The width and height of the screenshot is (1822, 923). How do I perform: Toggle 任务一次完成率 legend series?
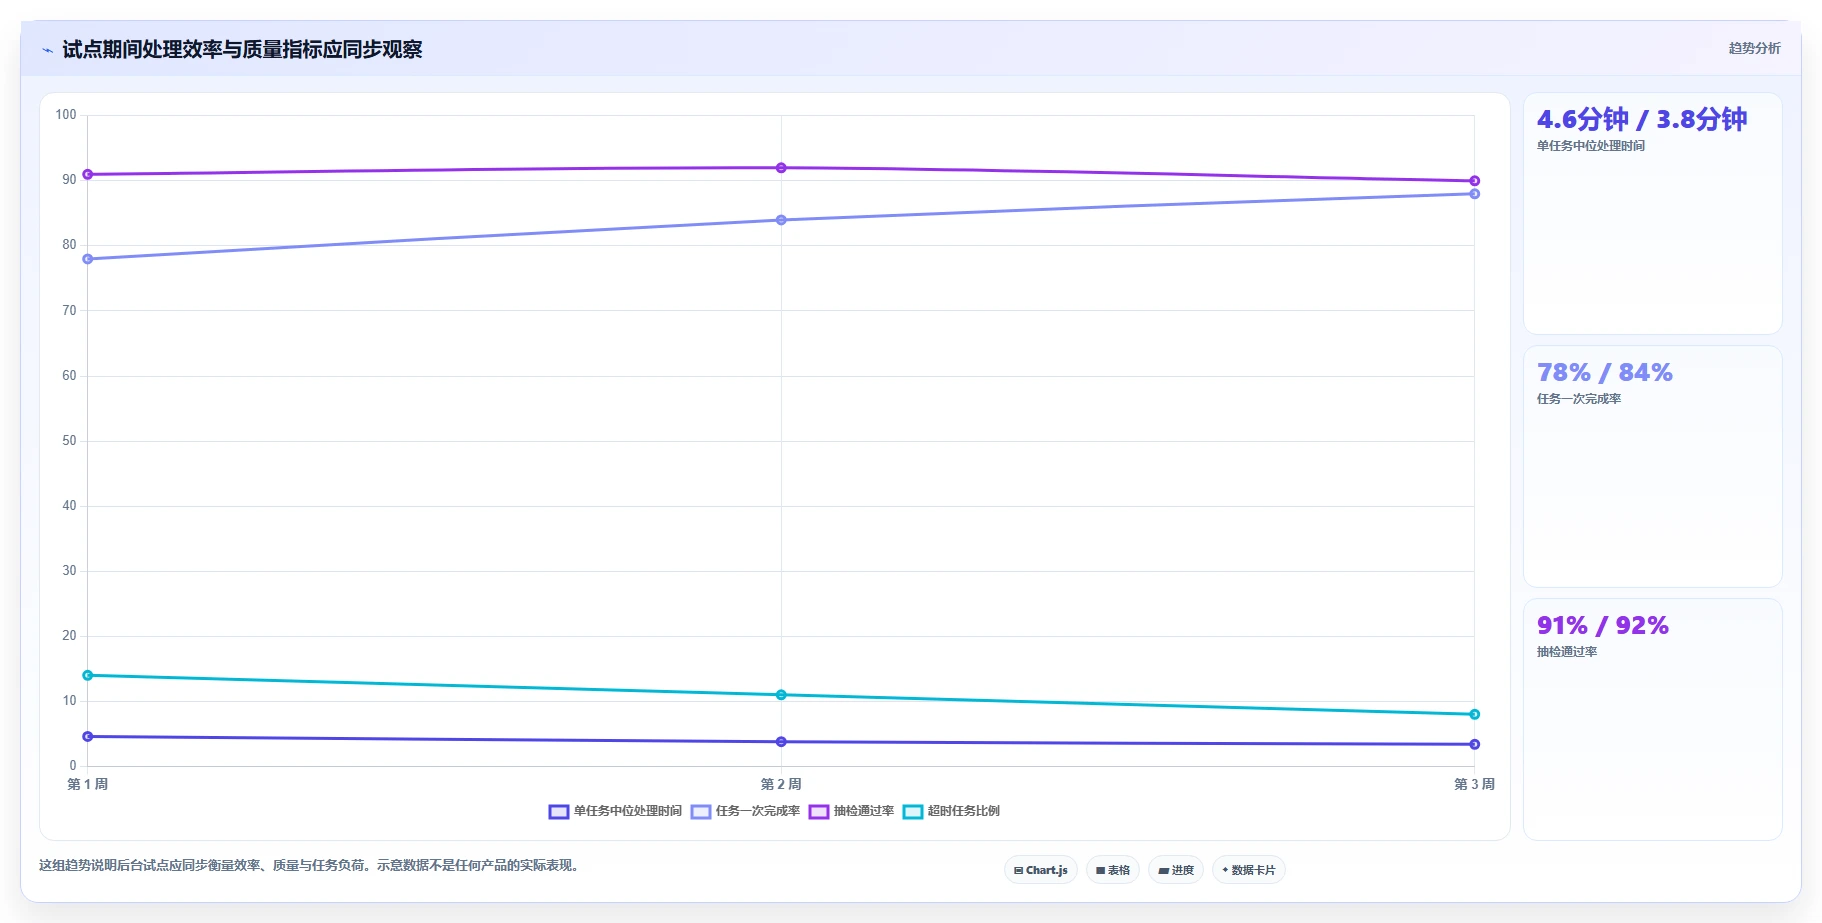[x=745, y=811]
